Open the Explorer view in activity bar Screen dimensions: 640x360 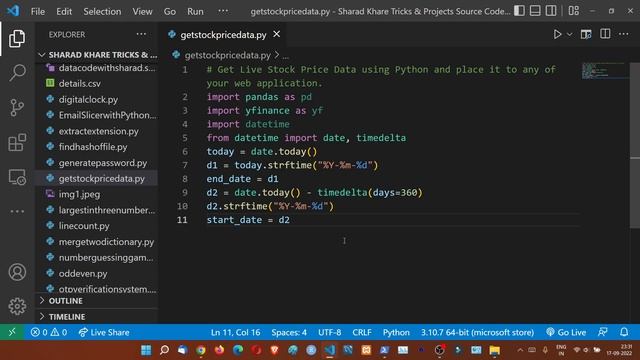pyautogui.click(x=17, y=38)
